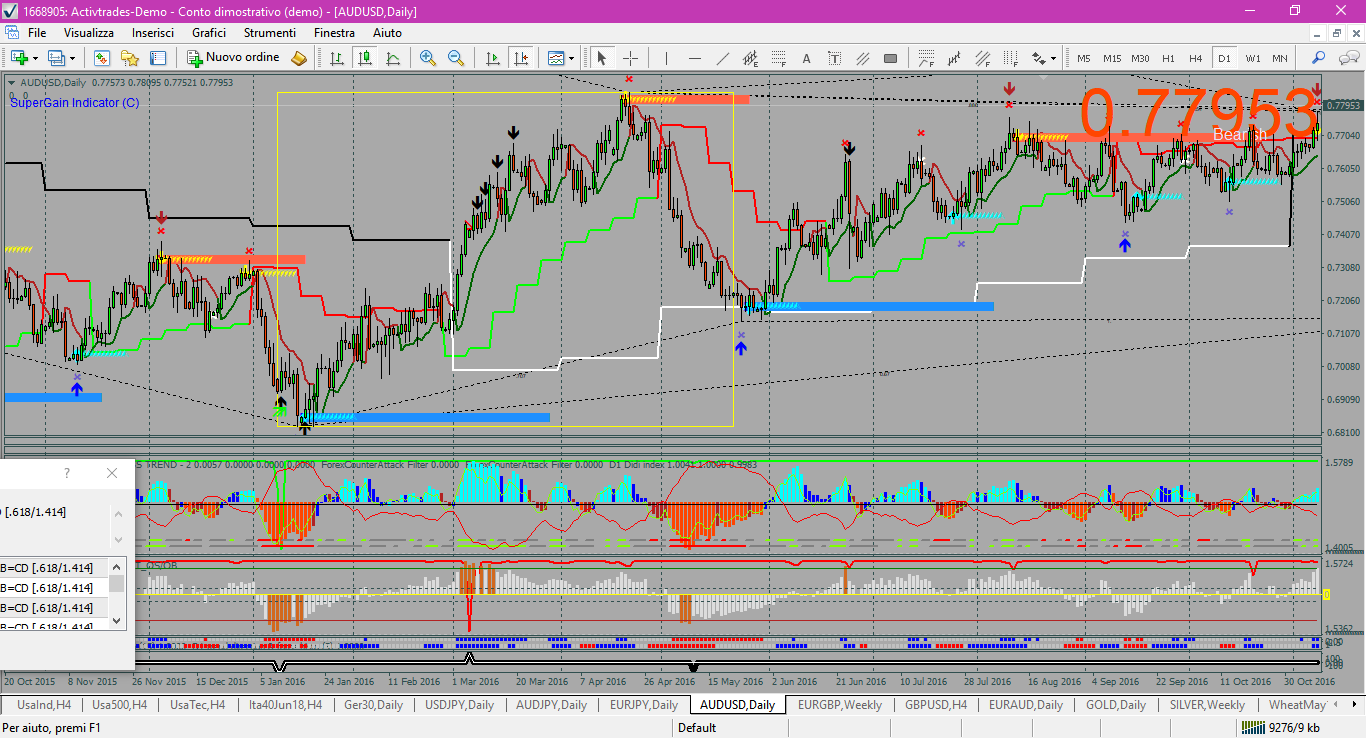The height and width of the screenshot is (738, 1366).
Task: Open a new chart window
Action: [x=19, y=58]
